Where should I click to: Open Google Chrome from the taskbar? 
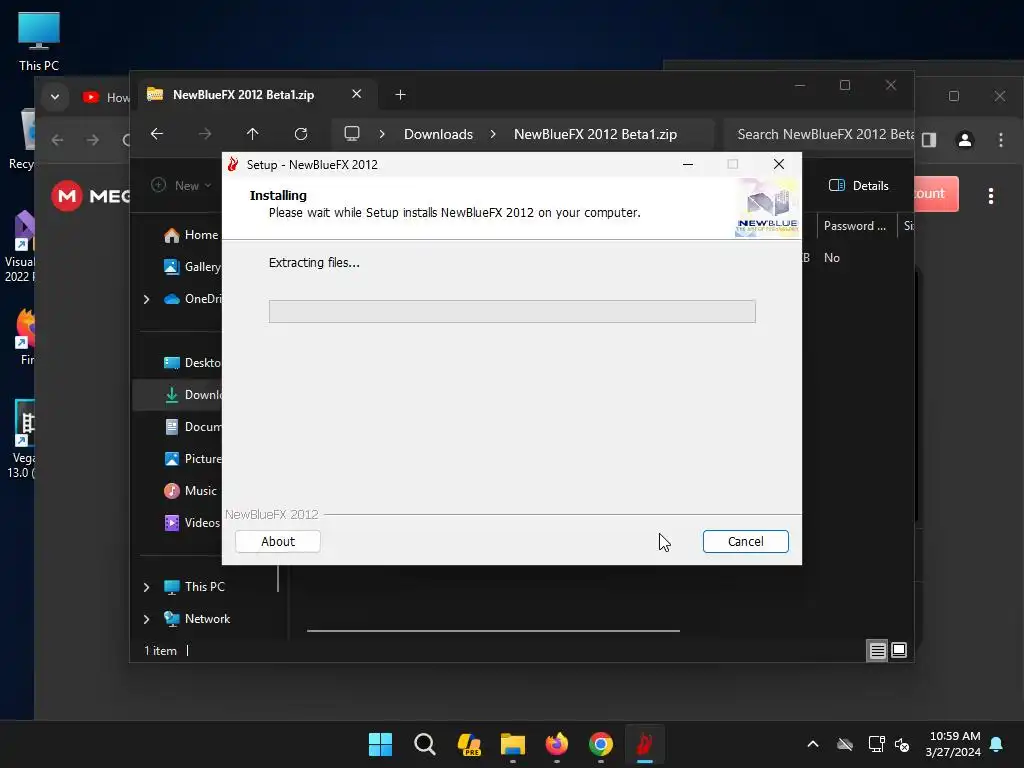pyautogui.click(x=601, y=744)
